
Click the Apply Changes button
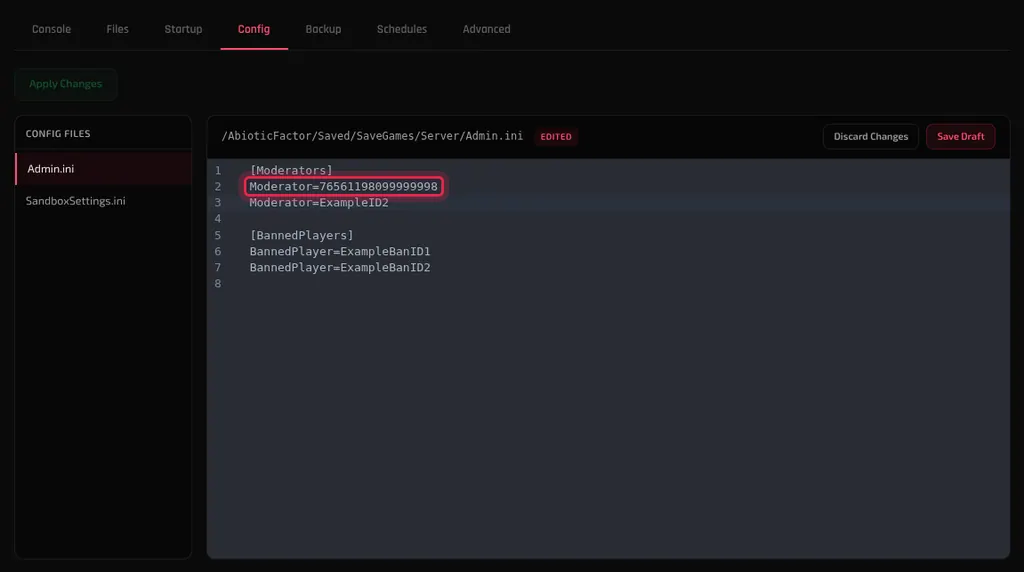(x=66, y=84)
